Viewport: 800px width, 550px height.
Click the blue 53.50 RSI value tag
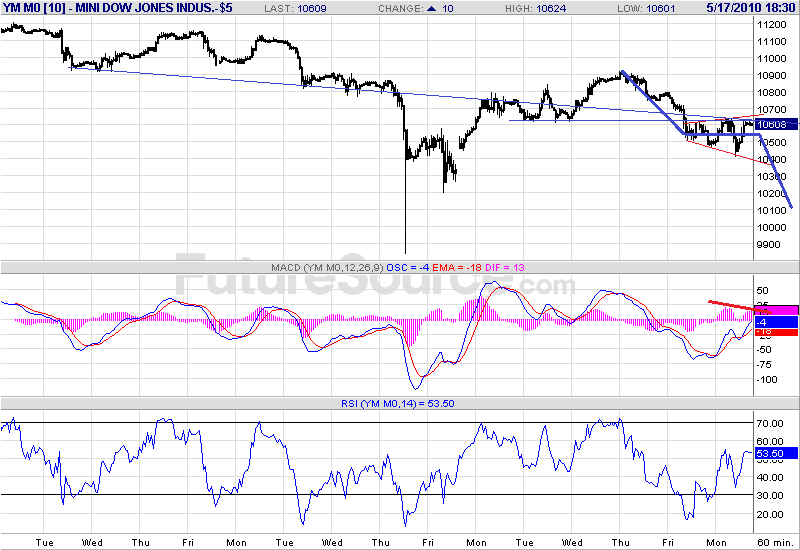tap(776, 453)
